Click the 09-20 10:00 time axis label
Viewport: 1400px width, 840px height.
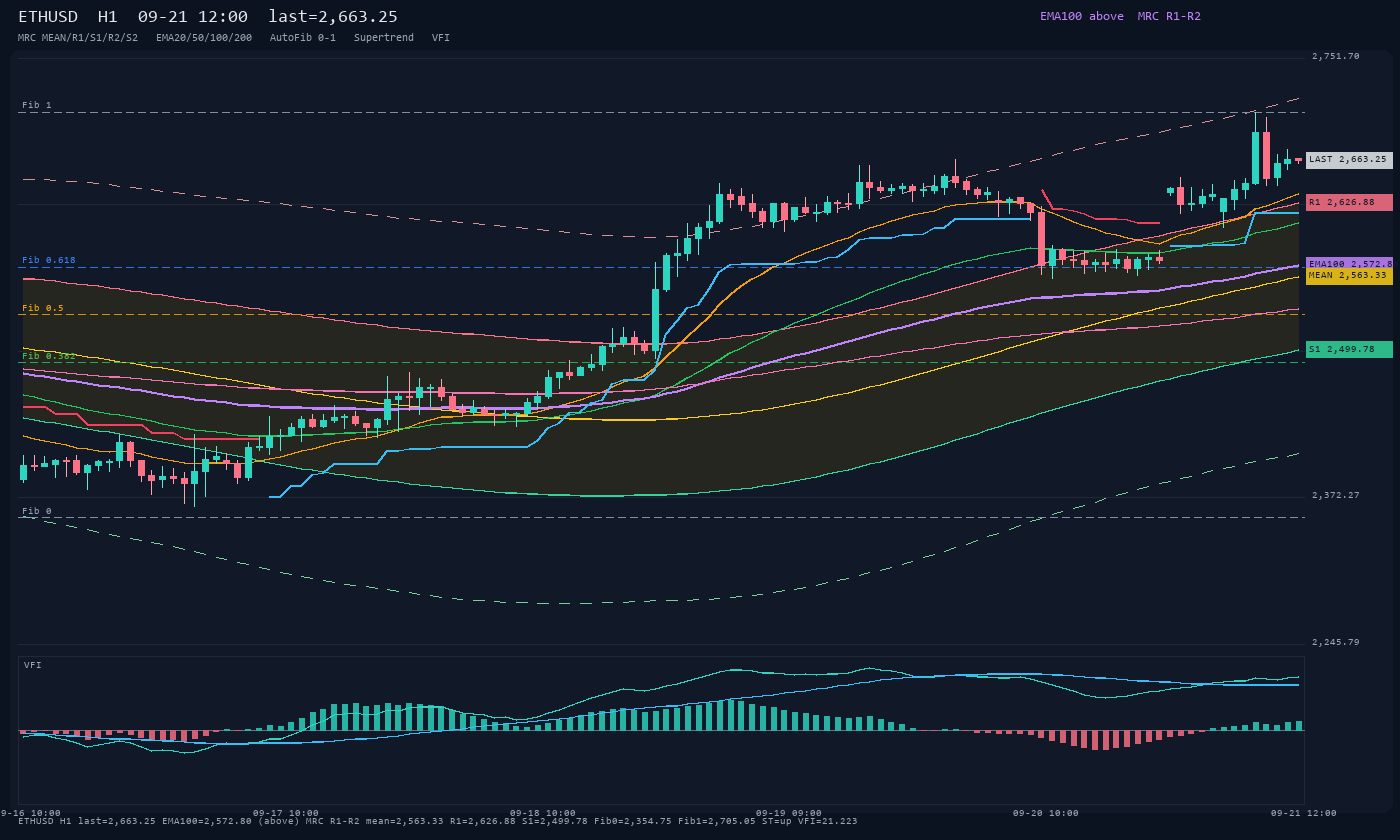click(1046, 813)
